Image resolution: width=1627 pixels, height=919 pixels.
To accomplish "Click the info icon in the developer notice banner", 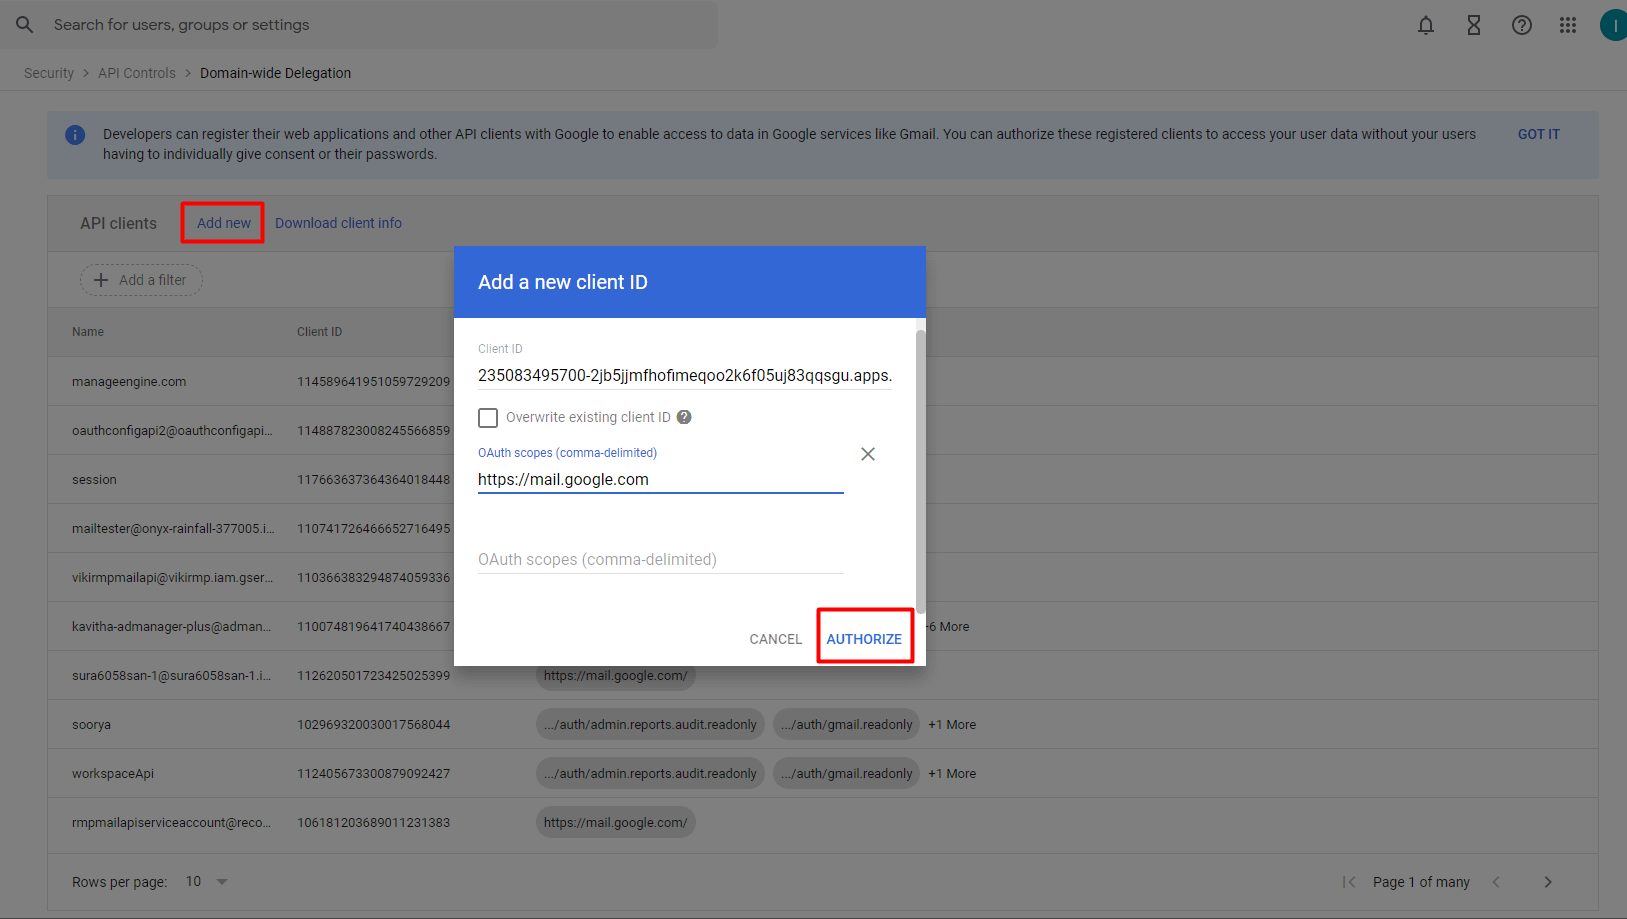I will click(75, 134).
